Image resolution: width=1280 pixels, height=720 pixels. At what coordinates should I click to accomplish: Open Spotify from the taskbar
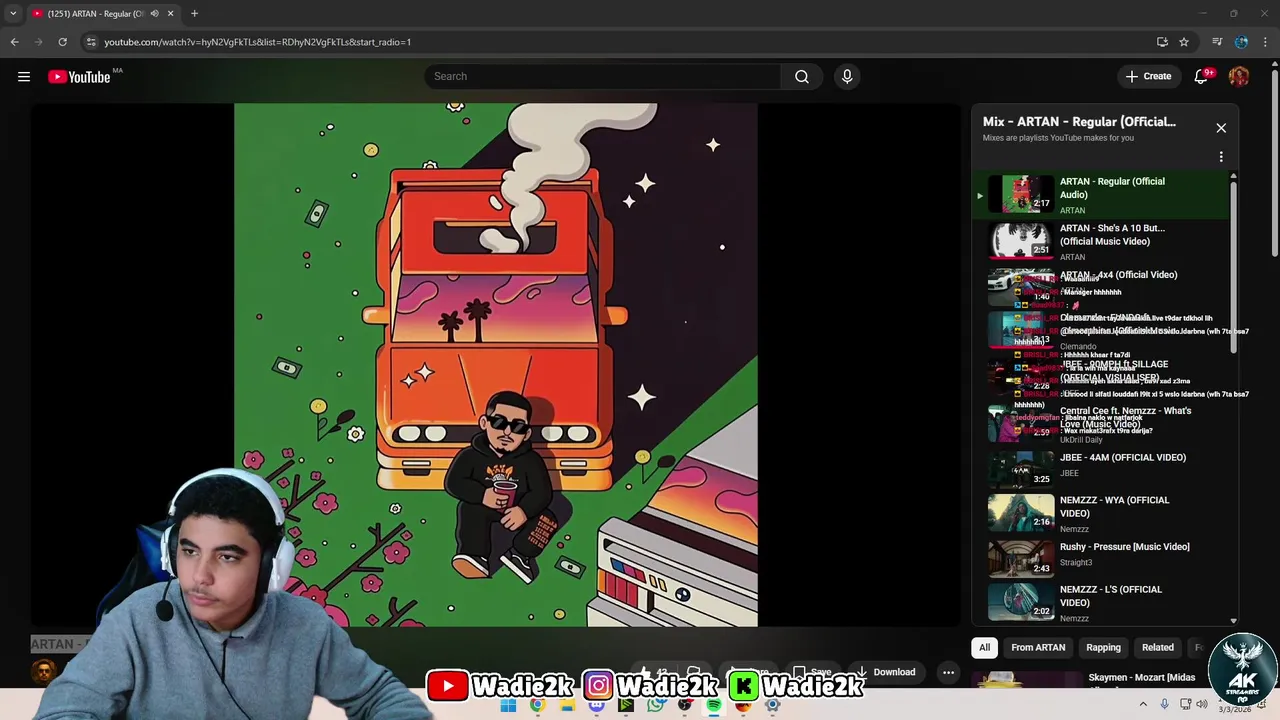[714, 705]
